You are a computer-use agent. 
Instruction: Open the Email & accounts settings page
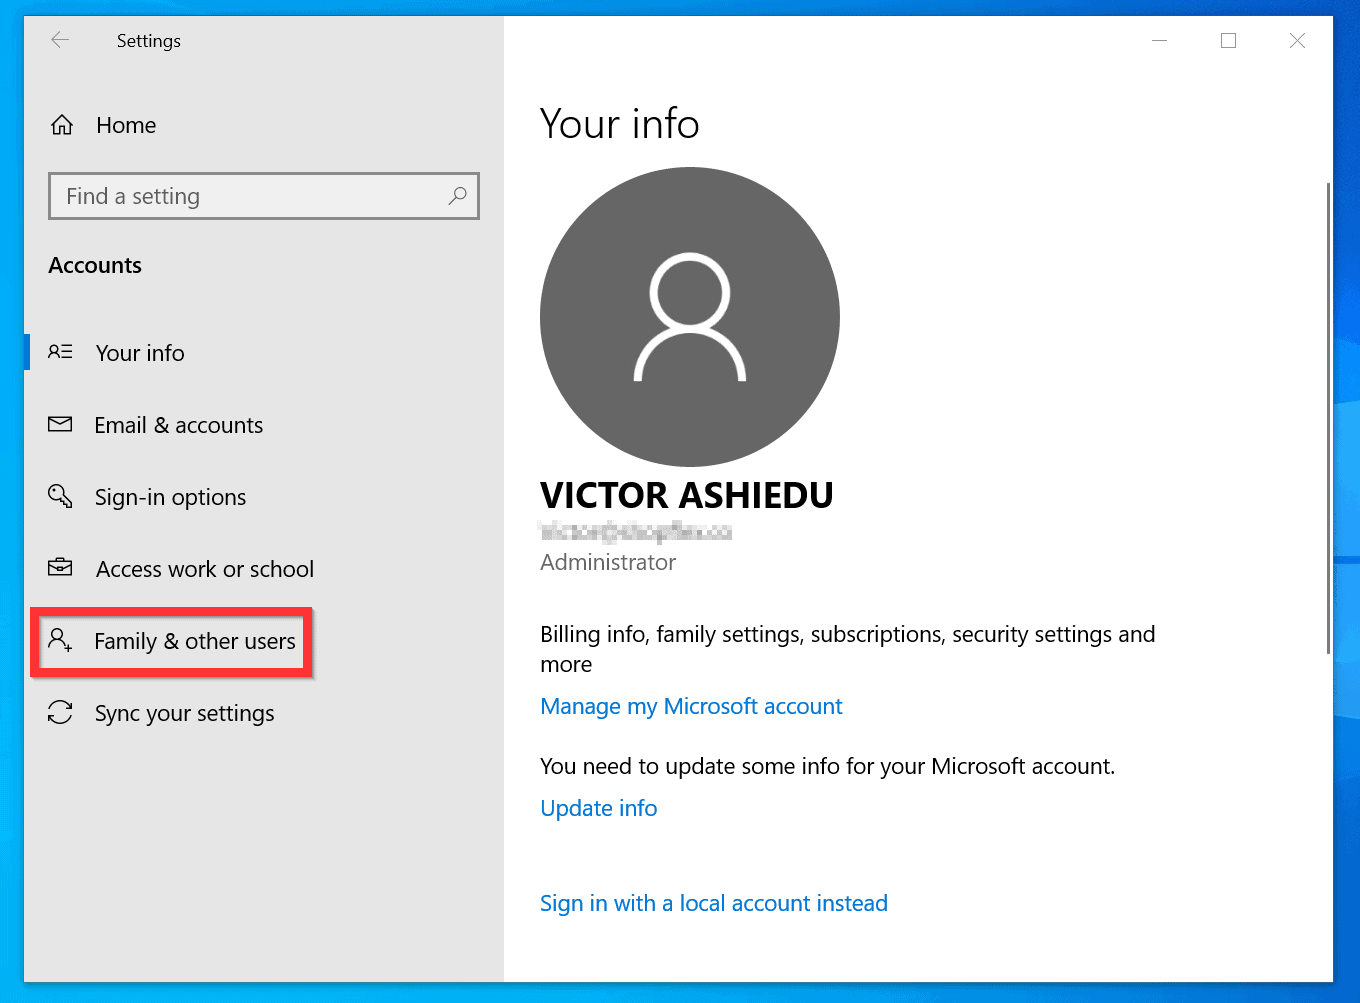coord(178,424)
